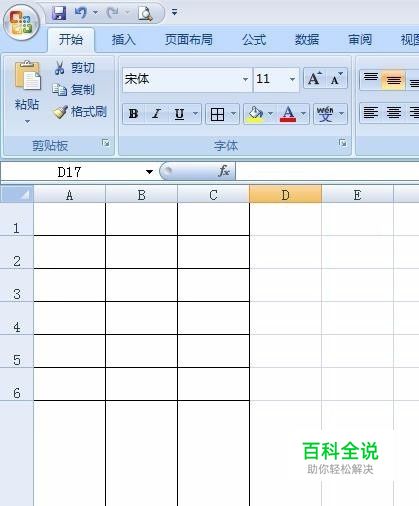This screenshot has height=506, width=419.
Task: Apply cell borders with the borders icon
Action: (x=217, y=114)
